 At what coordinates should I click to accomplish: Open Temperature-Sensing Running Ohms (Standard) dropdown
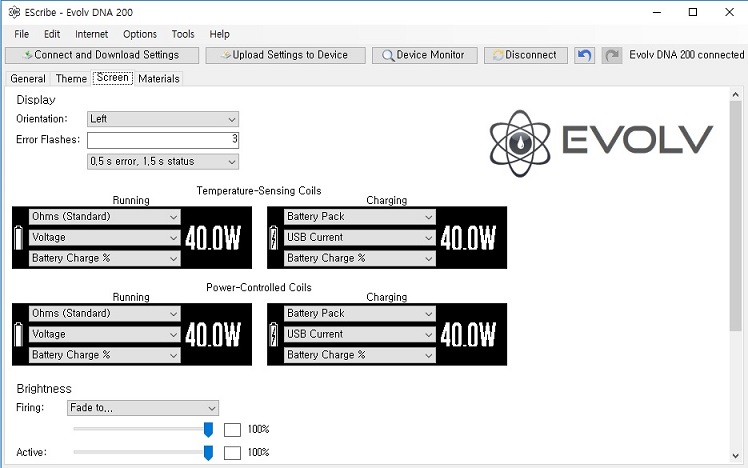[104, 217]
